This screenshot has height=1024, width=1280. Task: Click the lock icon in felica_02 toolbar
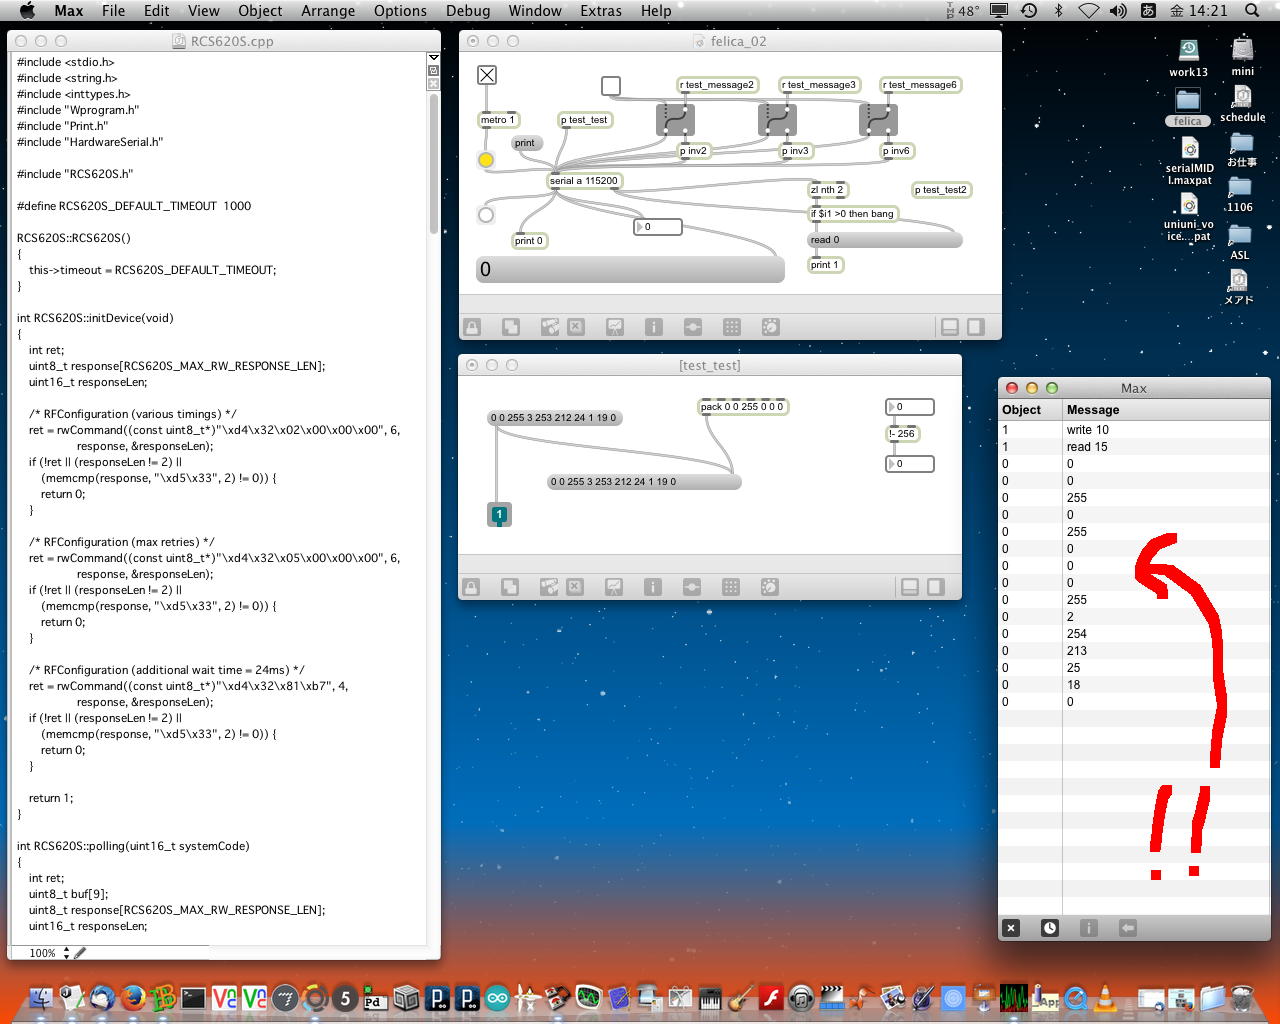tap(472, 327)
